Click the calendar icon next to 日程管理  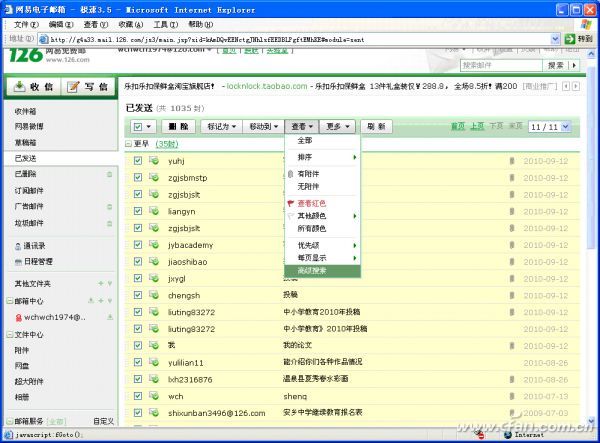click(18, 262)
